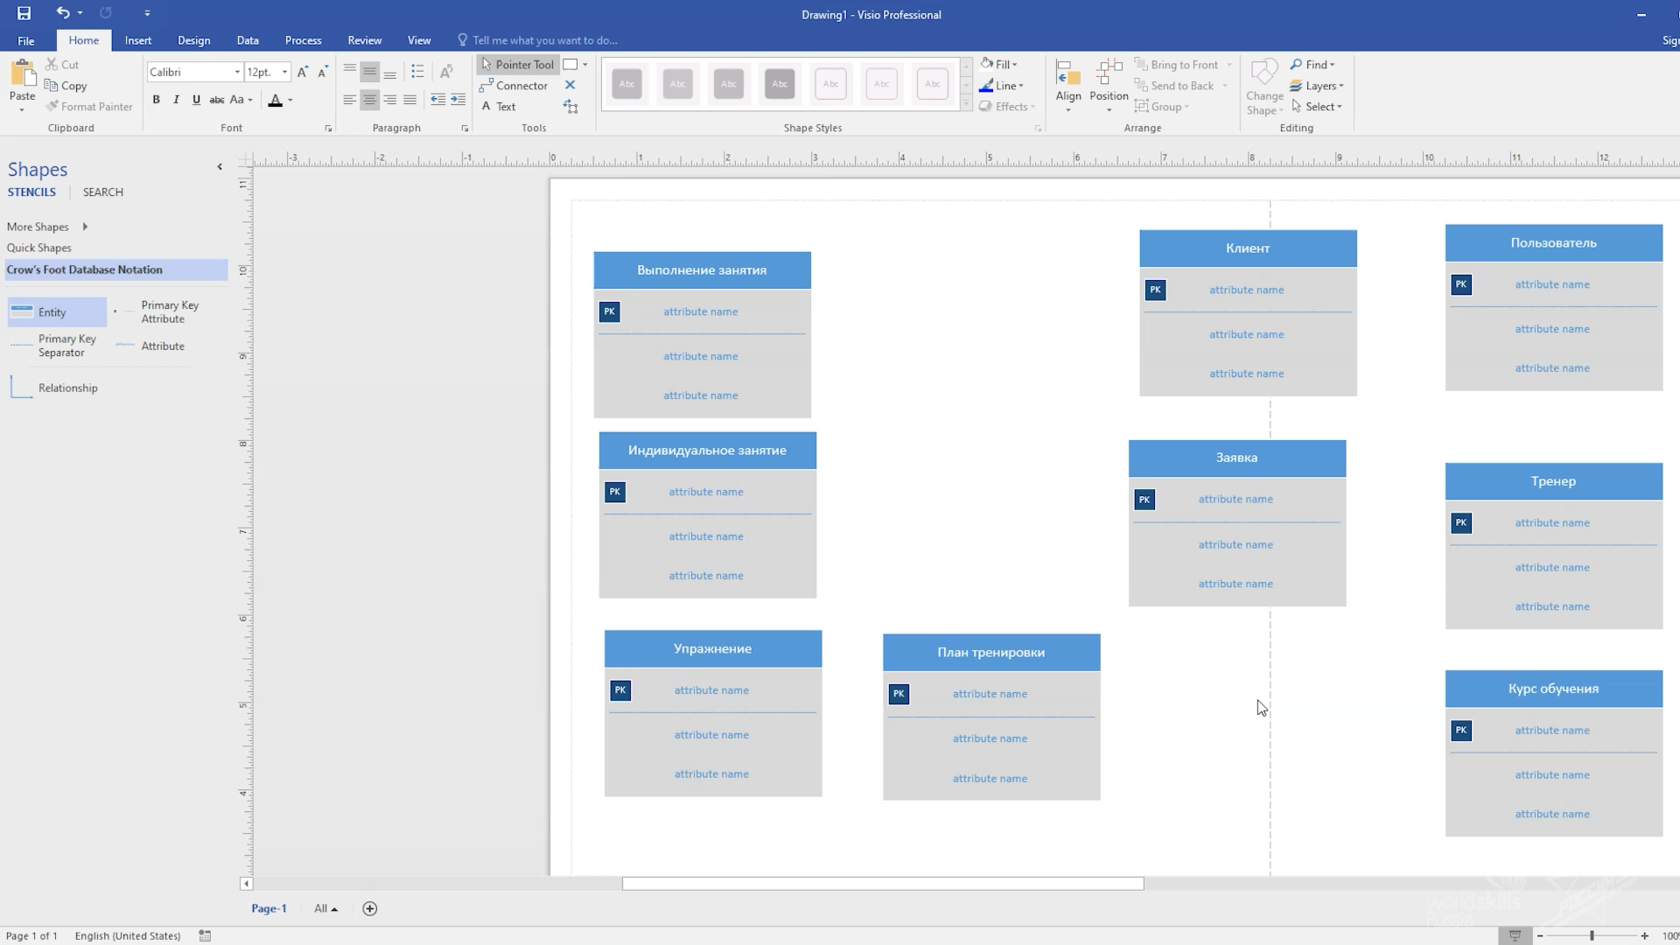Toggle Italic formatting
This screenshot has height=945, width=1680.
click(x=176, y=100)
